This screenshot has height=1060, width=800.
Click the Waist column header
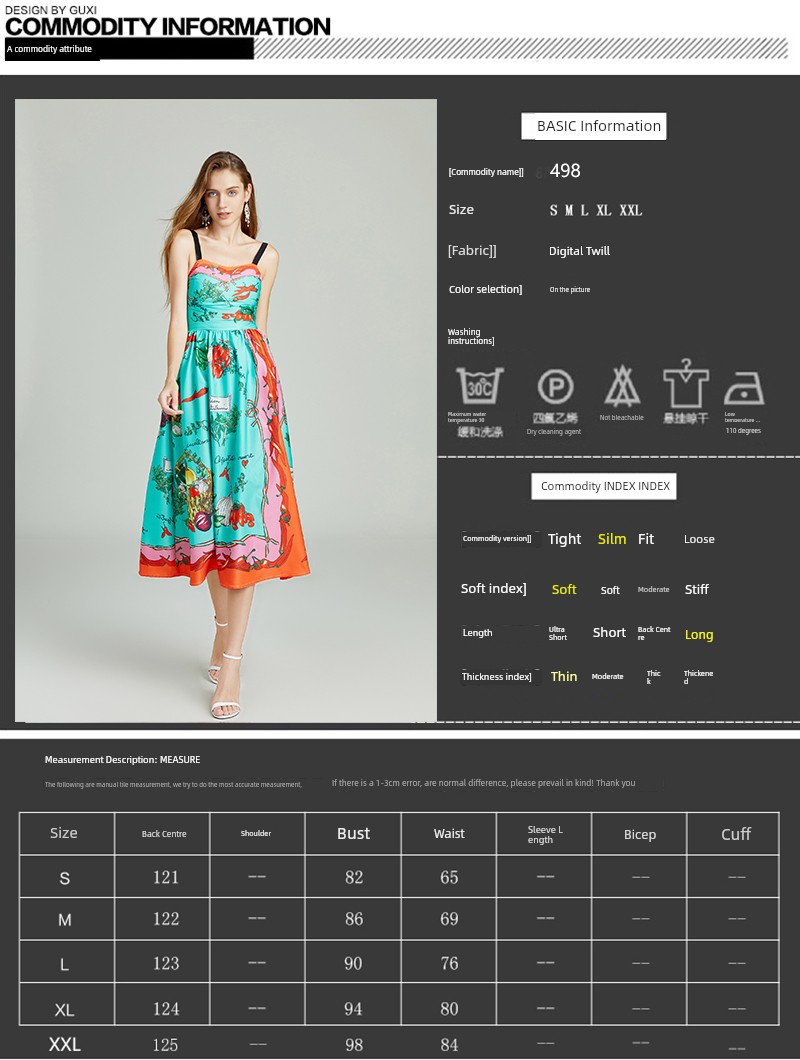click(x=449, y=834)
